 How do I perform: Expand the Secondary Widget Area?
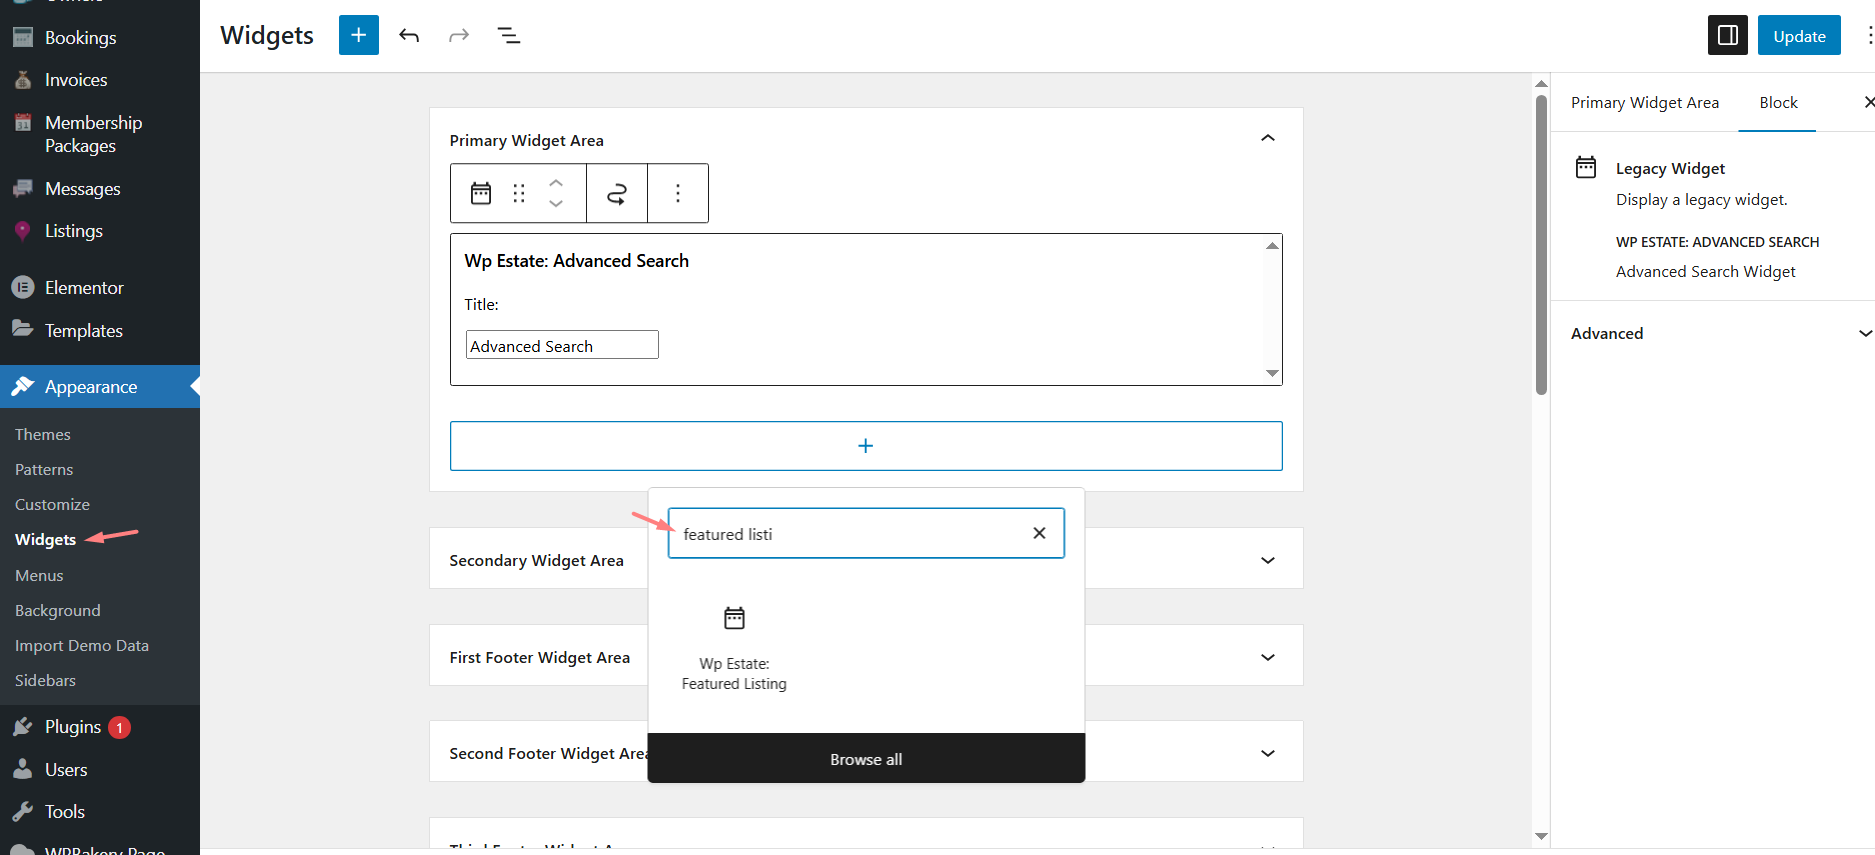click(1267, 560)
